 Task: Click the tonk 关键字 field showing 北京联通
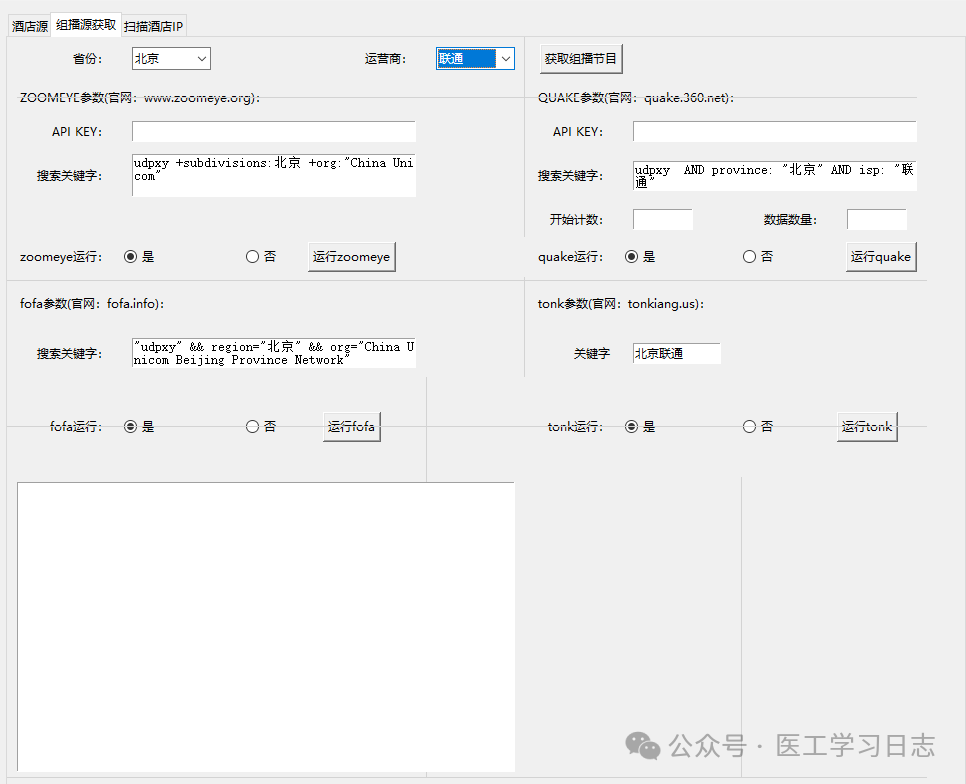coord(676,353)
